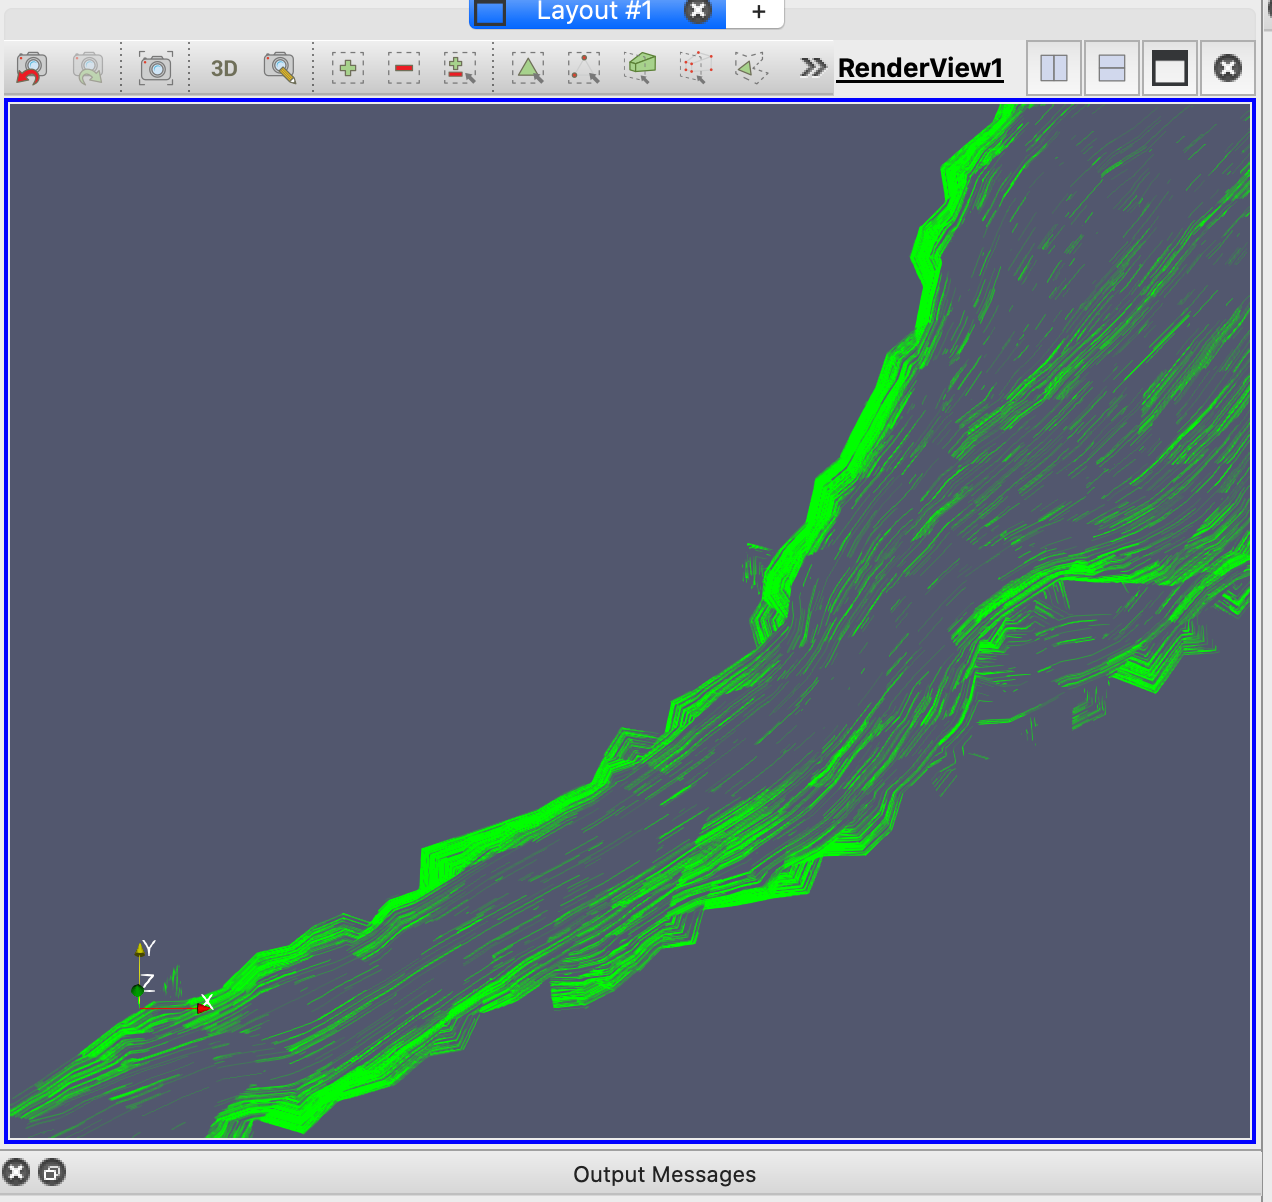The image size is (1272, 1202).
Task: Float the Output Messages panel
Action: 52,1172
